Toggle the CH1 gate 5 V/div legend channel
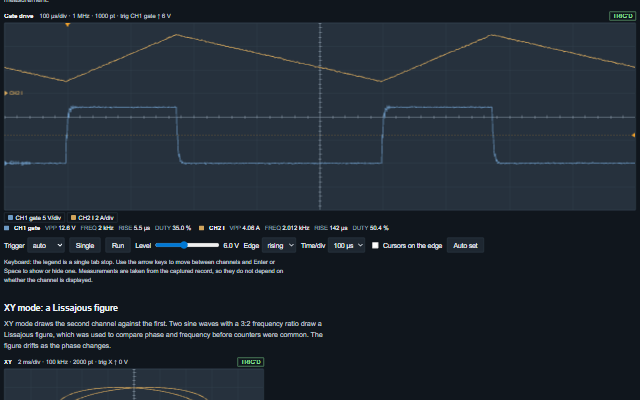The image size is (640, 400). point(35,218)
